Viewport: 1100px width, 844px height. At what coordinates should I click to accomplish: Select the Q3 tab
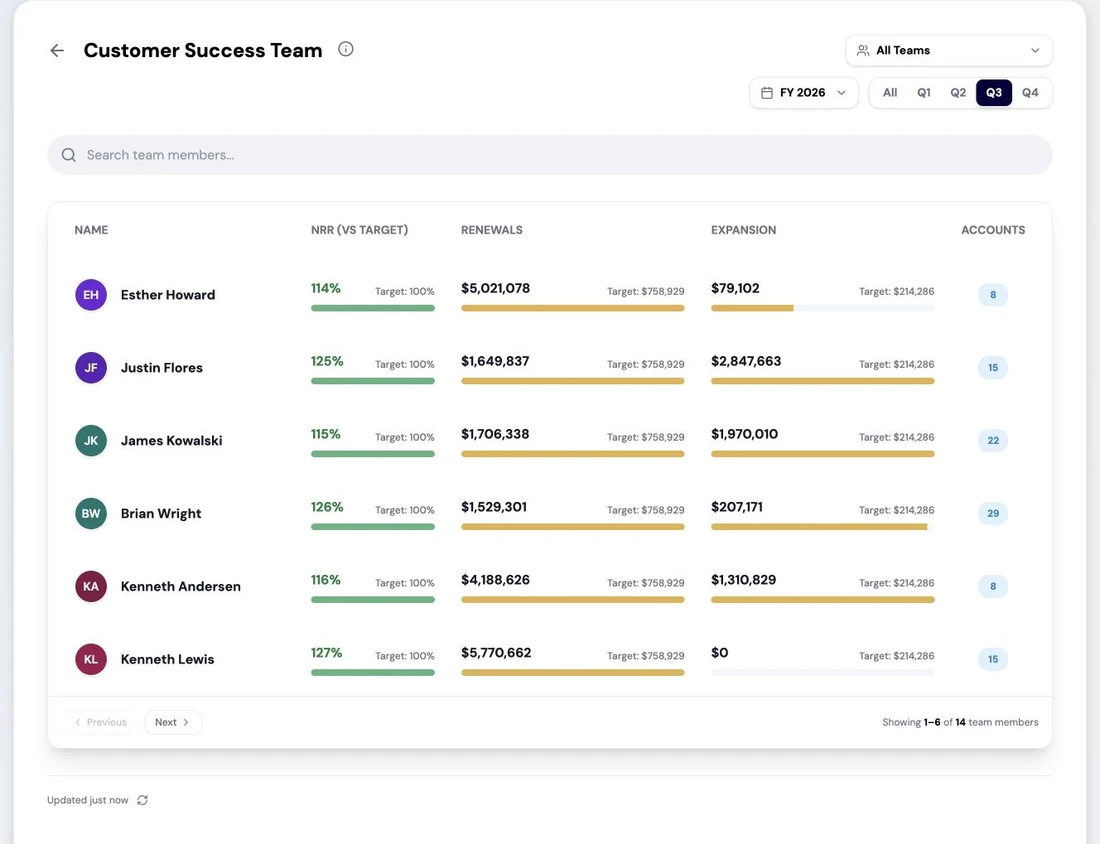994,93
